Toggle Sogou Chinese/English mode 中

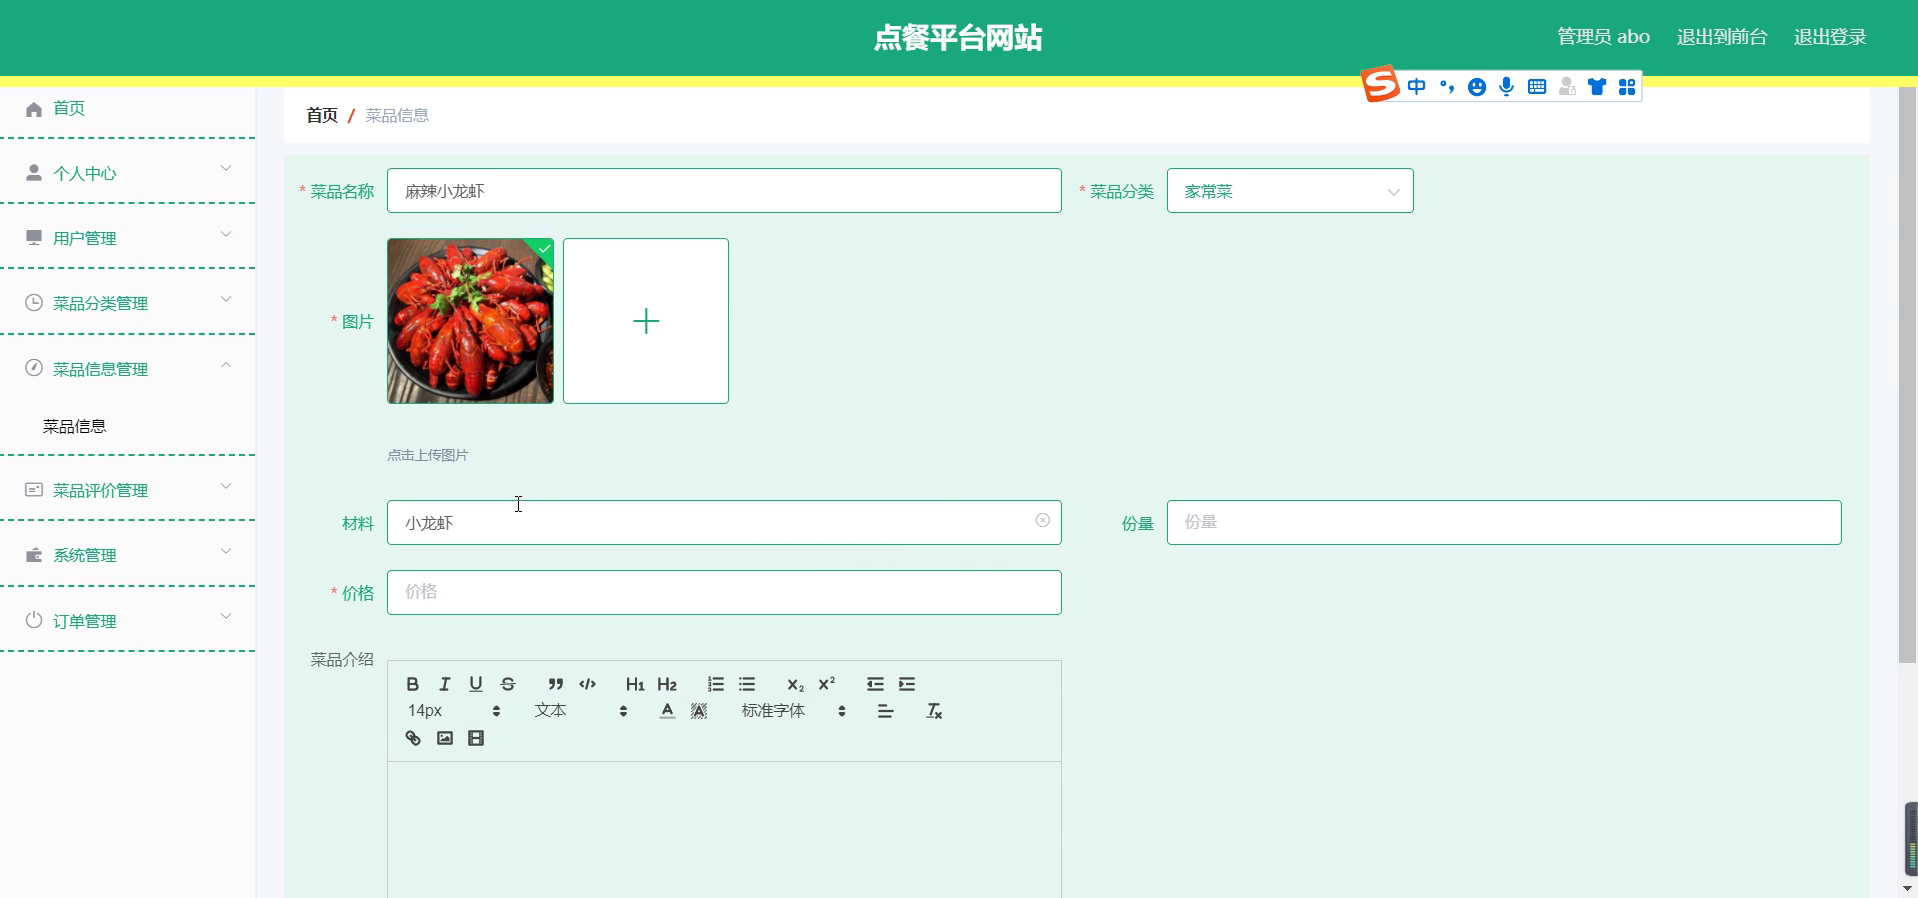(x=1417, y=87)
